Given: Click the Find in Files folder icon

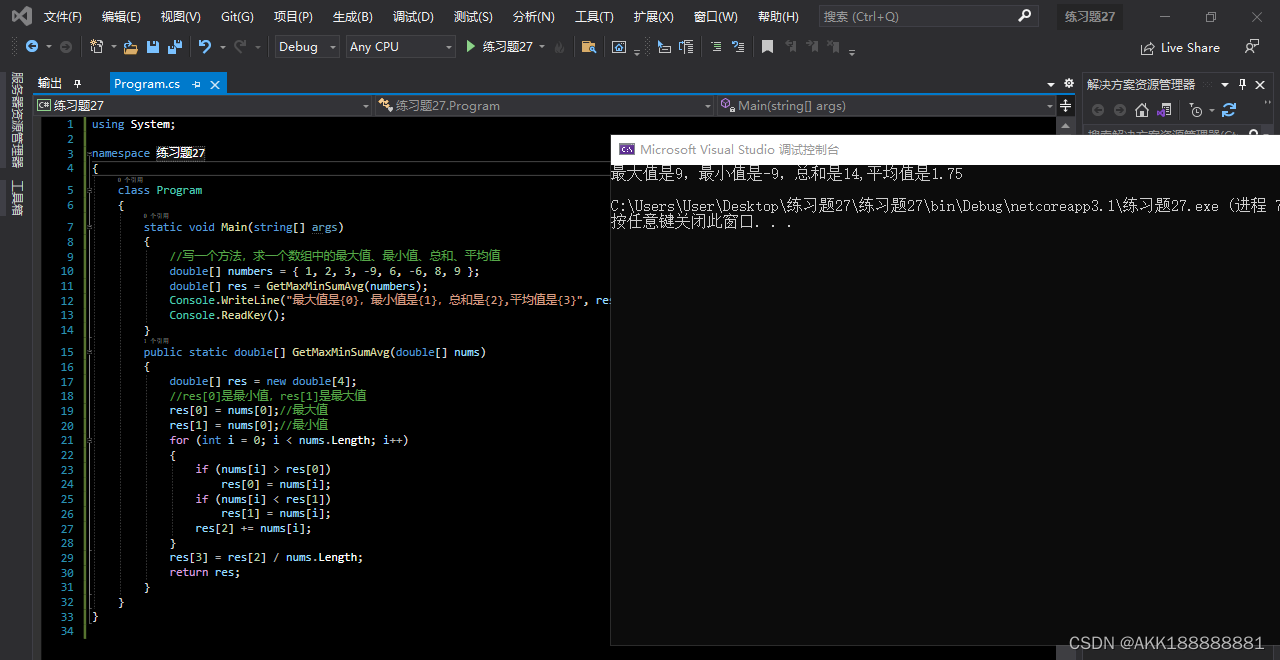Looking at the screenshot, I should [x=589, y=47].
